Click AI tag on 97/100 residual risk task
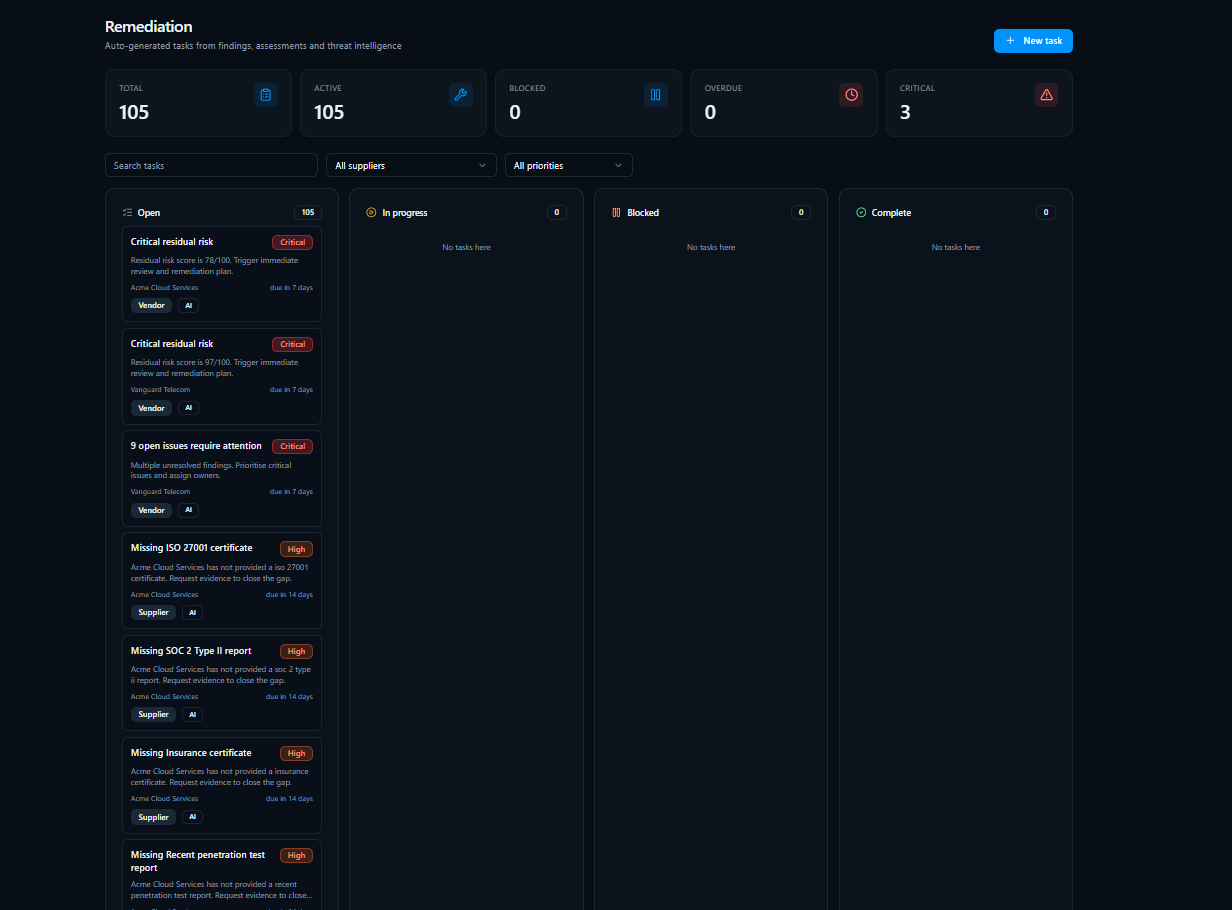Image resolution: width=1232 pixels, height=910 pixels. (188, 408)
